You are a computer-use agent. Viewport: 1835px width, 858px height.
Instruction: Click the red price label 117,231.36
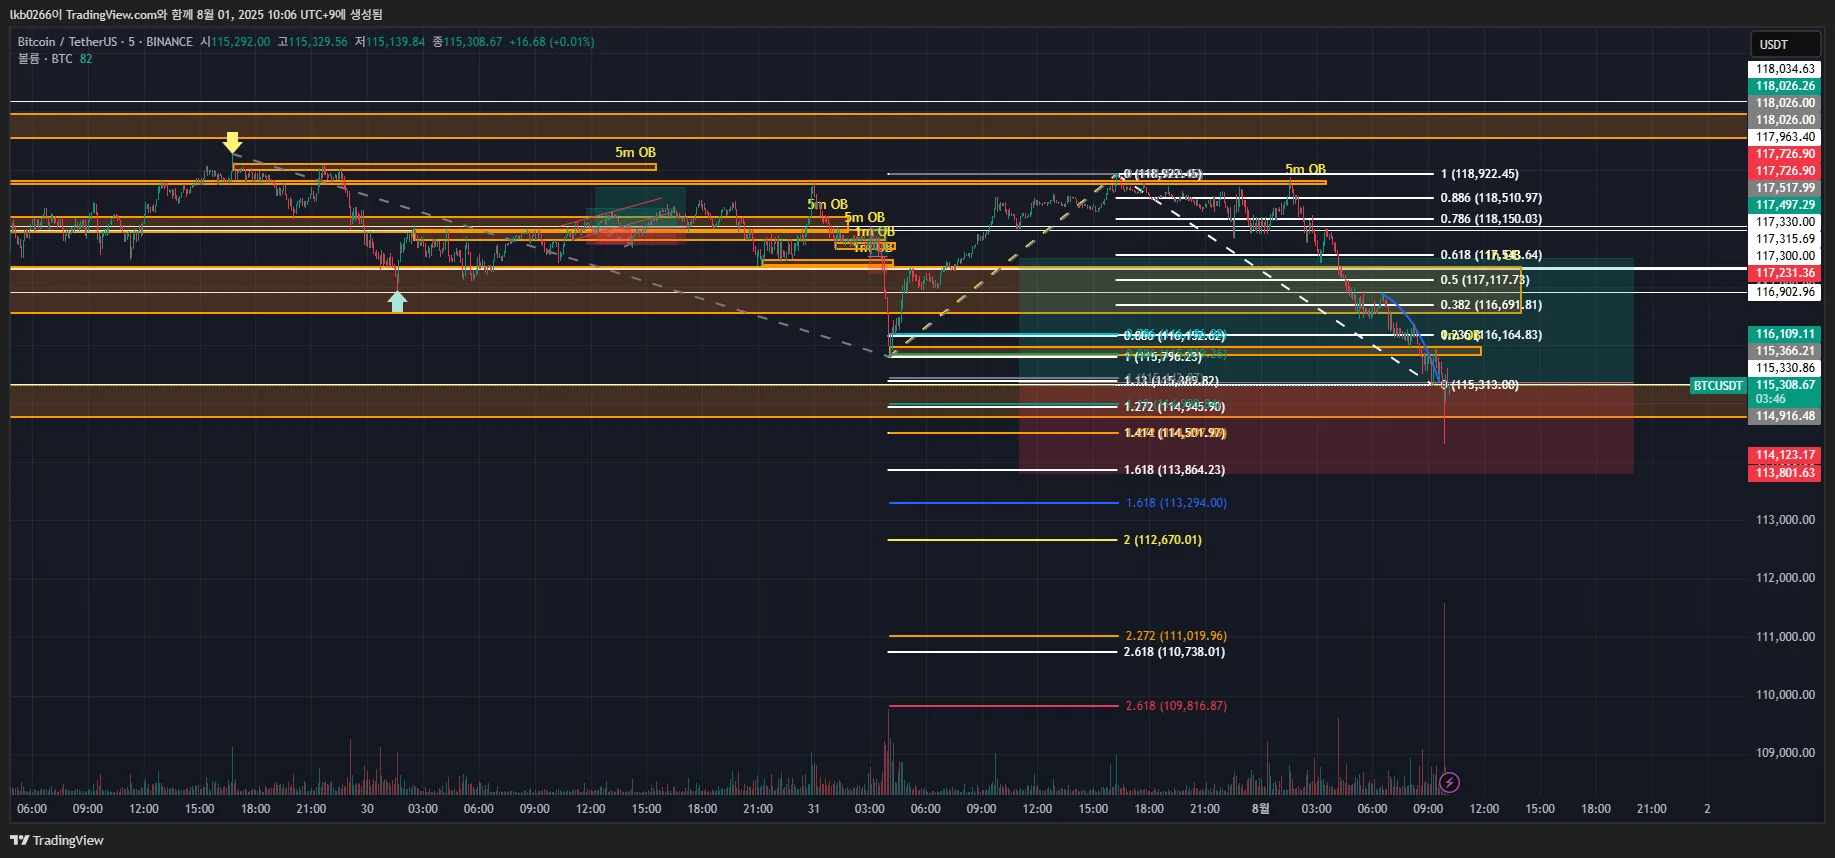(x=1785, y=273)
